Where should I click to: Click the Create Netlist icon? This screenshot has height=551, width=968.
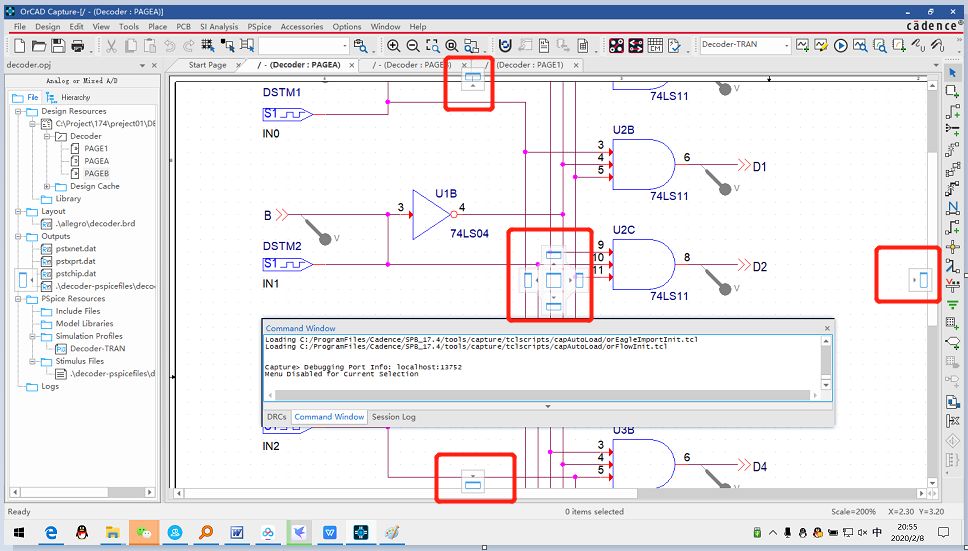544,46
